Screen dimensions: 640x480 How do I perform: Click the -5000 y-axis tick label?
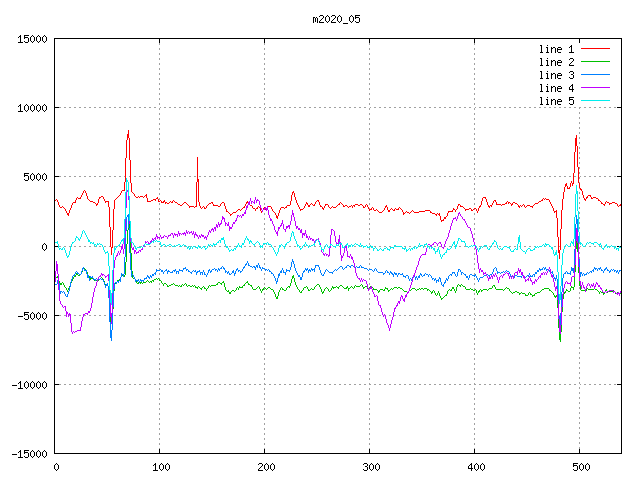click(32, 315)
